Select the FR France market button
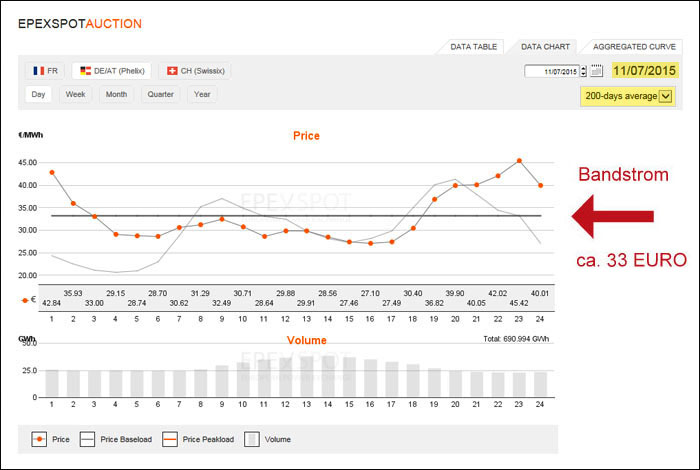 45,71
